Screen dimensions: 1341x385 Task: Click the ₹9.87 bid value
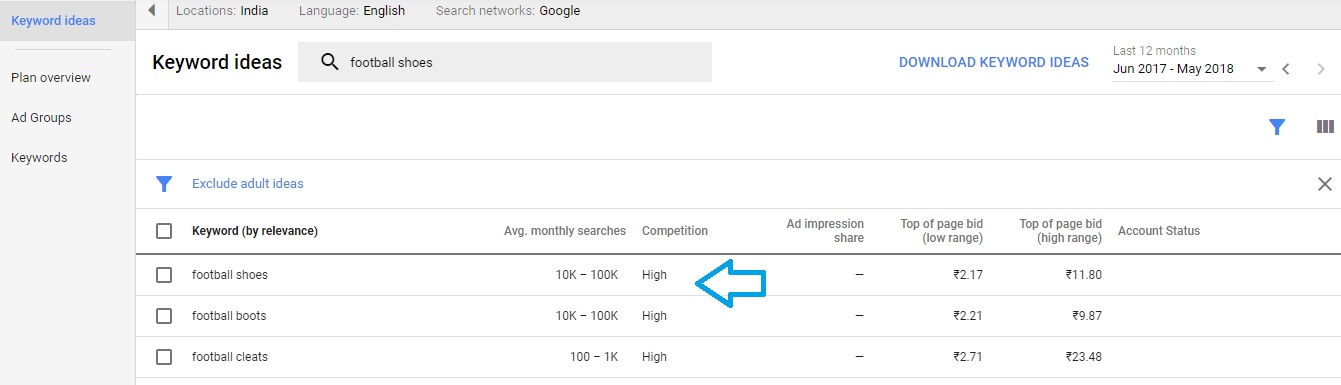1086,316
